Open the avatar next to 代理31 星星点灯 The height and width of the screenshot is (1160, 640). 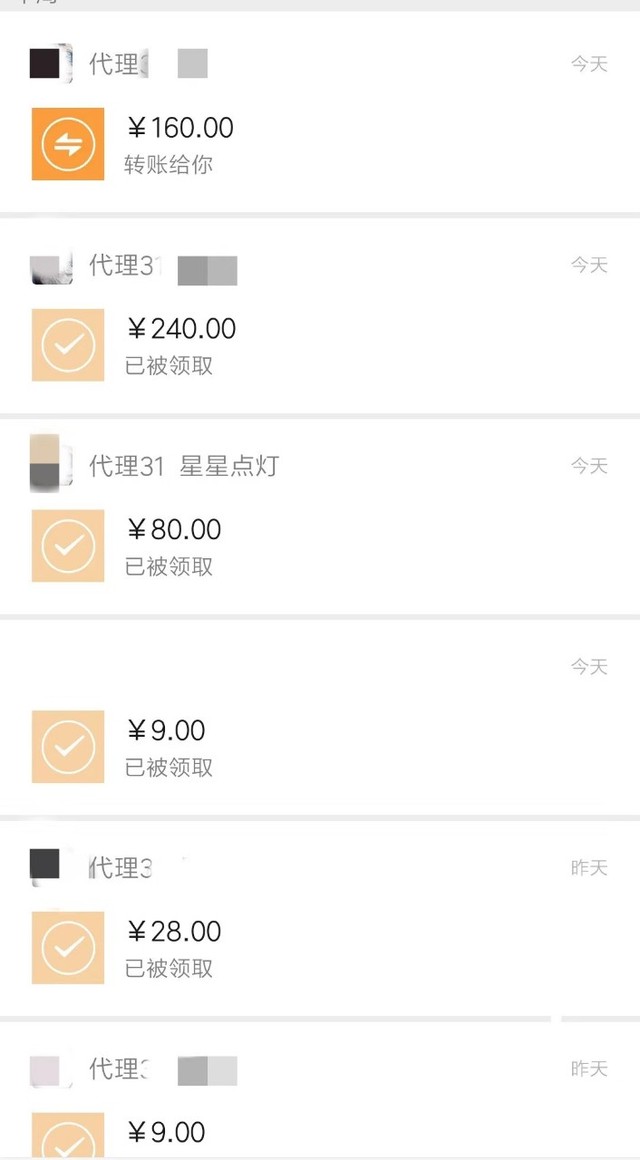pos(50,463)
